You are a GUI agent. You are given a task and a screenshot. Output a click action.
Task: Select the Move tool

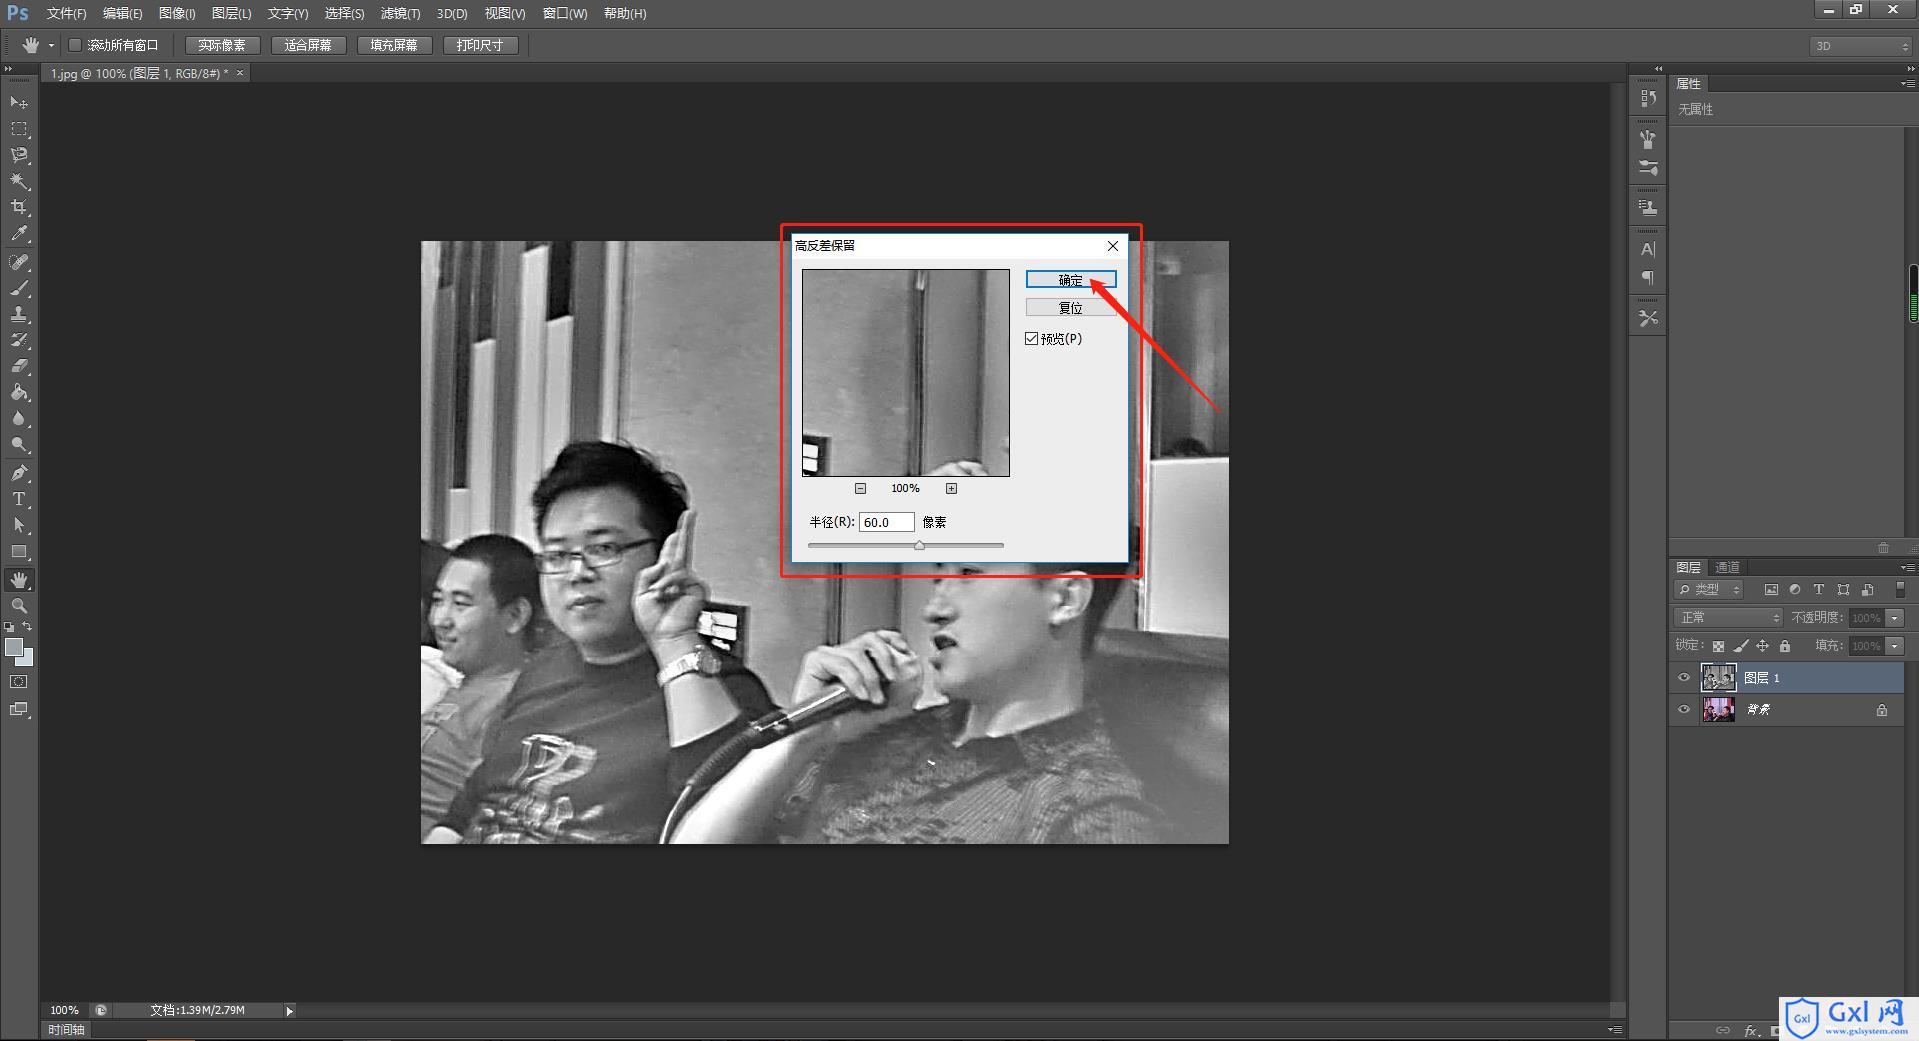coord(19,102)
